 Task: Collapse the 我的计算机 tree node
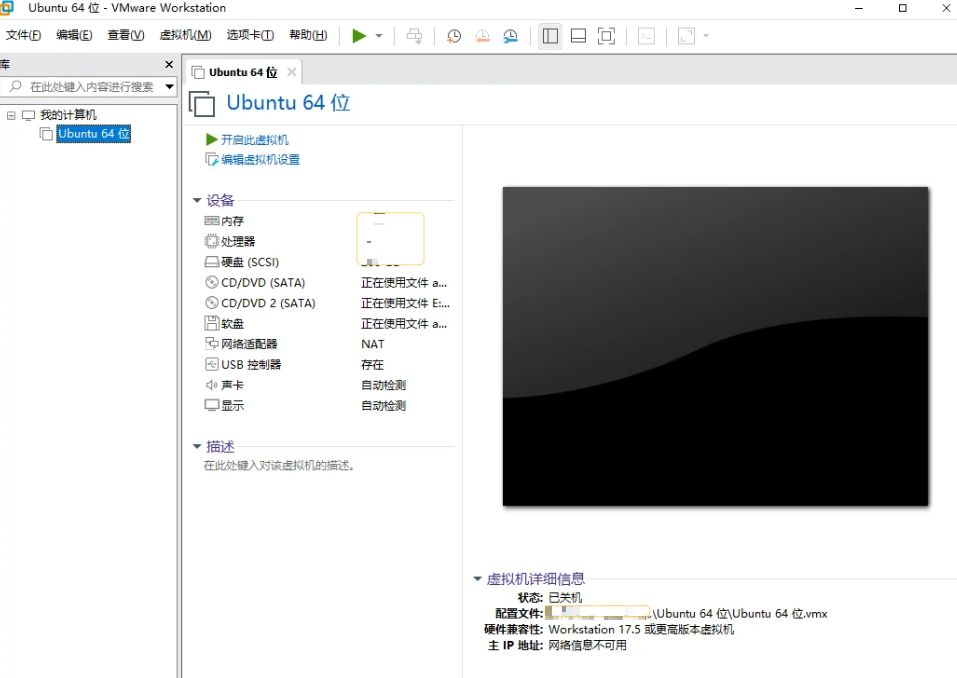point(11,115)
